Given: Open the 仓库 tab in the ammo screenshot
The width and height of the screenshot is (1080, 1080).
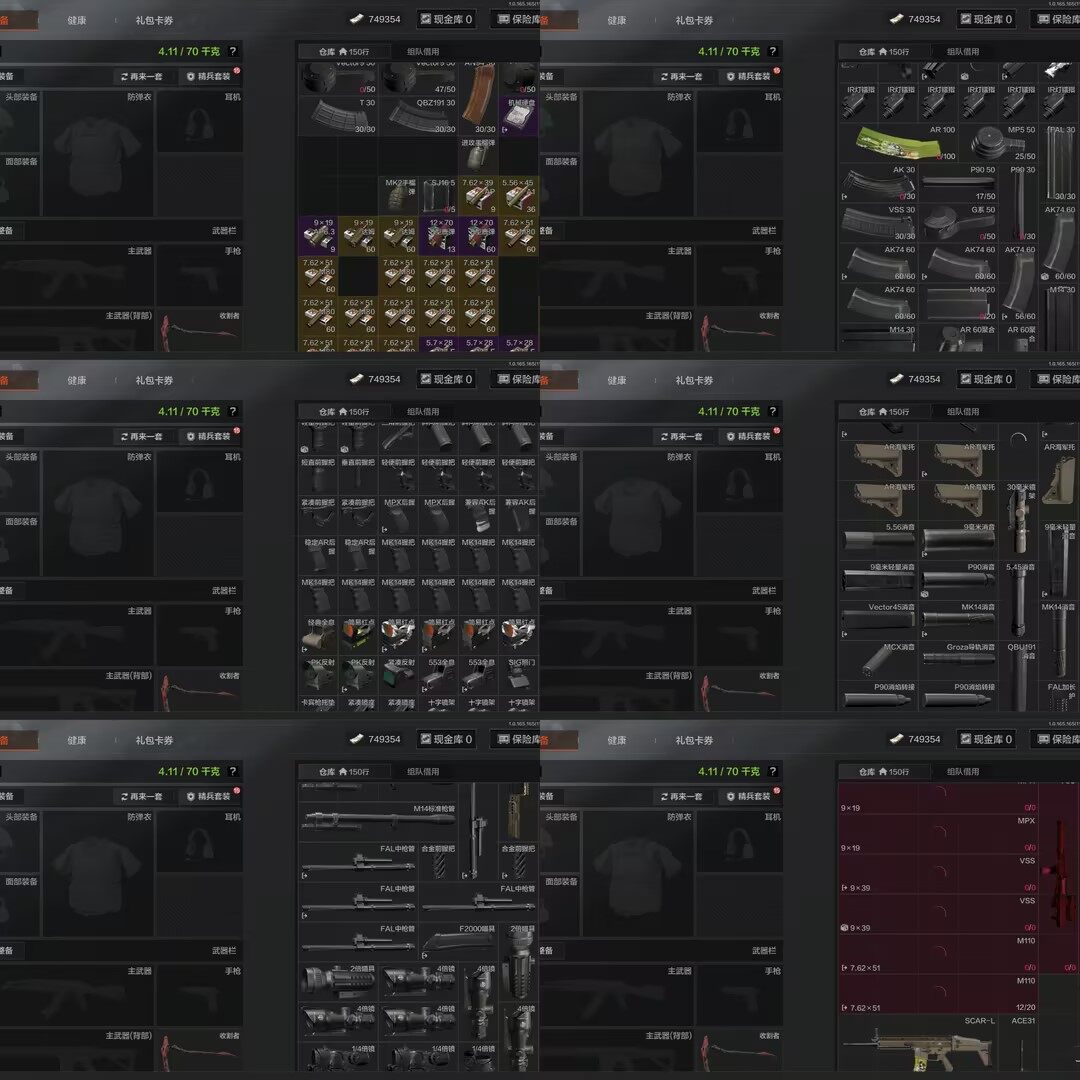Looking at the screenshot, I should (344, 52).
